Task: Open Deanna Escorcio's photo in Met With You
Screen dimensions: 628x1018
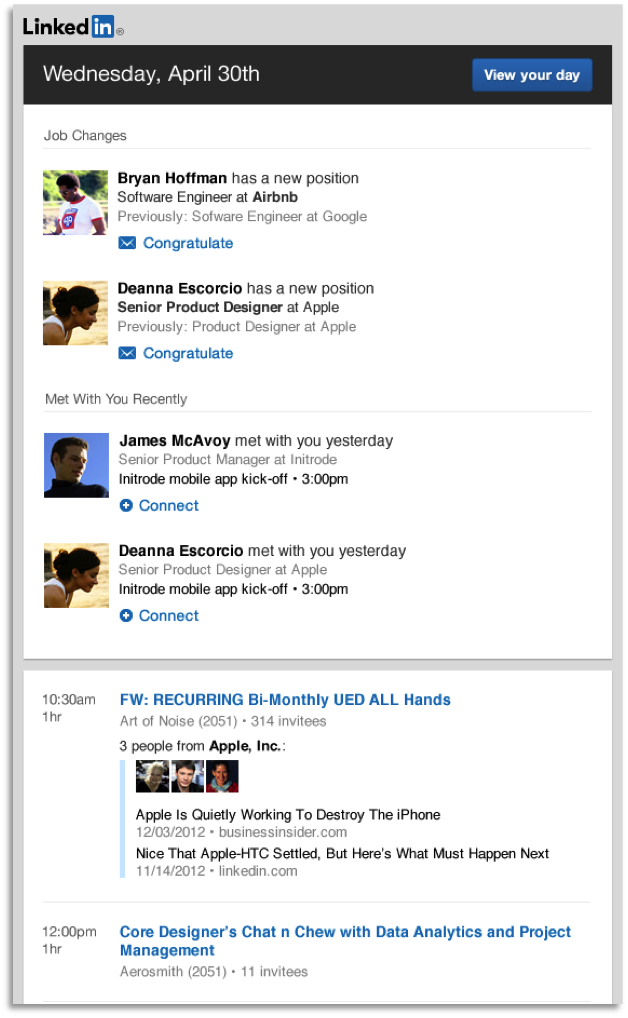Action: tap(76, 576)
